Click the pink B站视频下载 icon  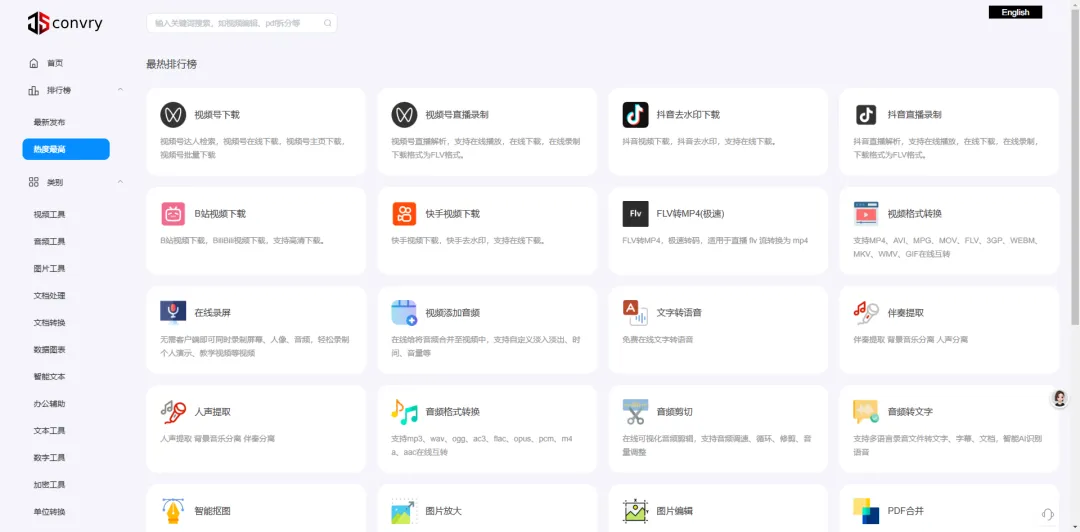(173, 214)
